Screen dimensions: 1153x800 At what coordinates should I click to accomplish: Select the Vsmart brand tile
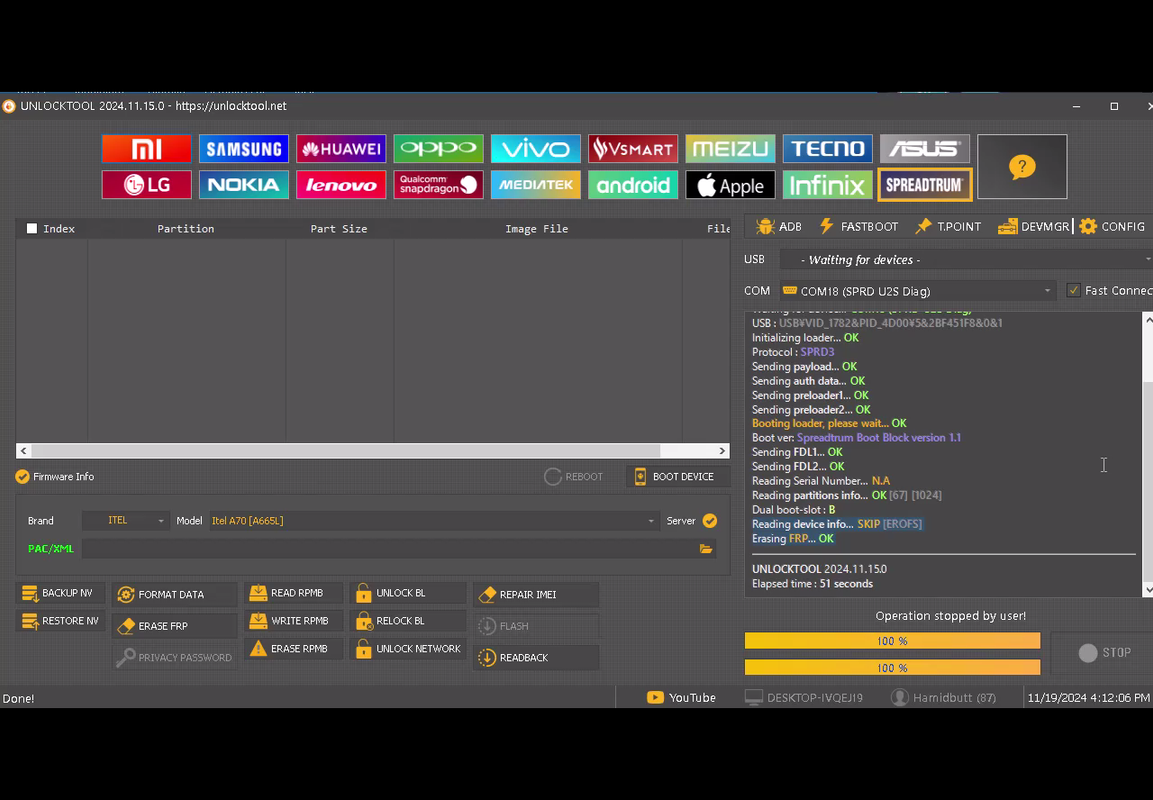632,149
